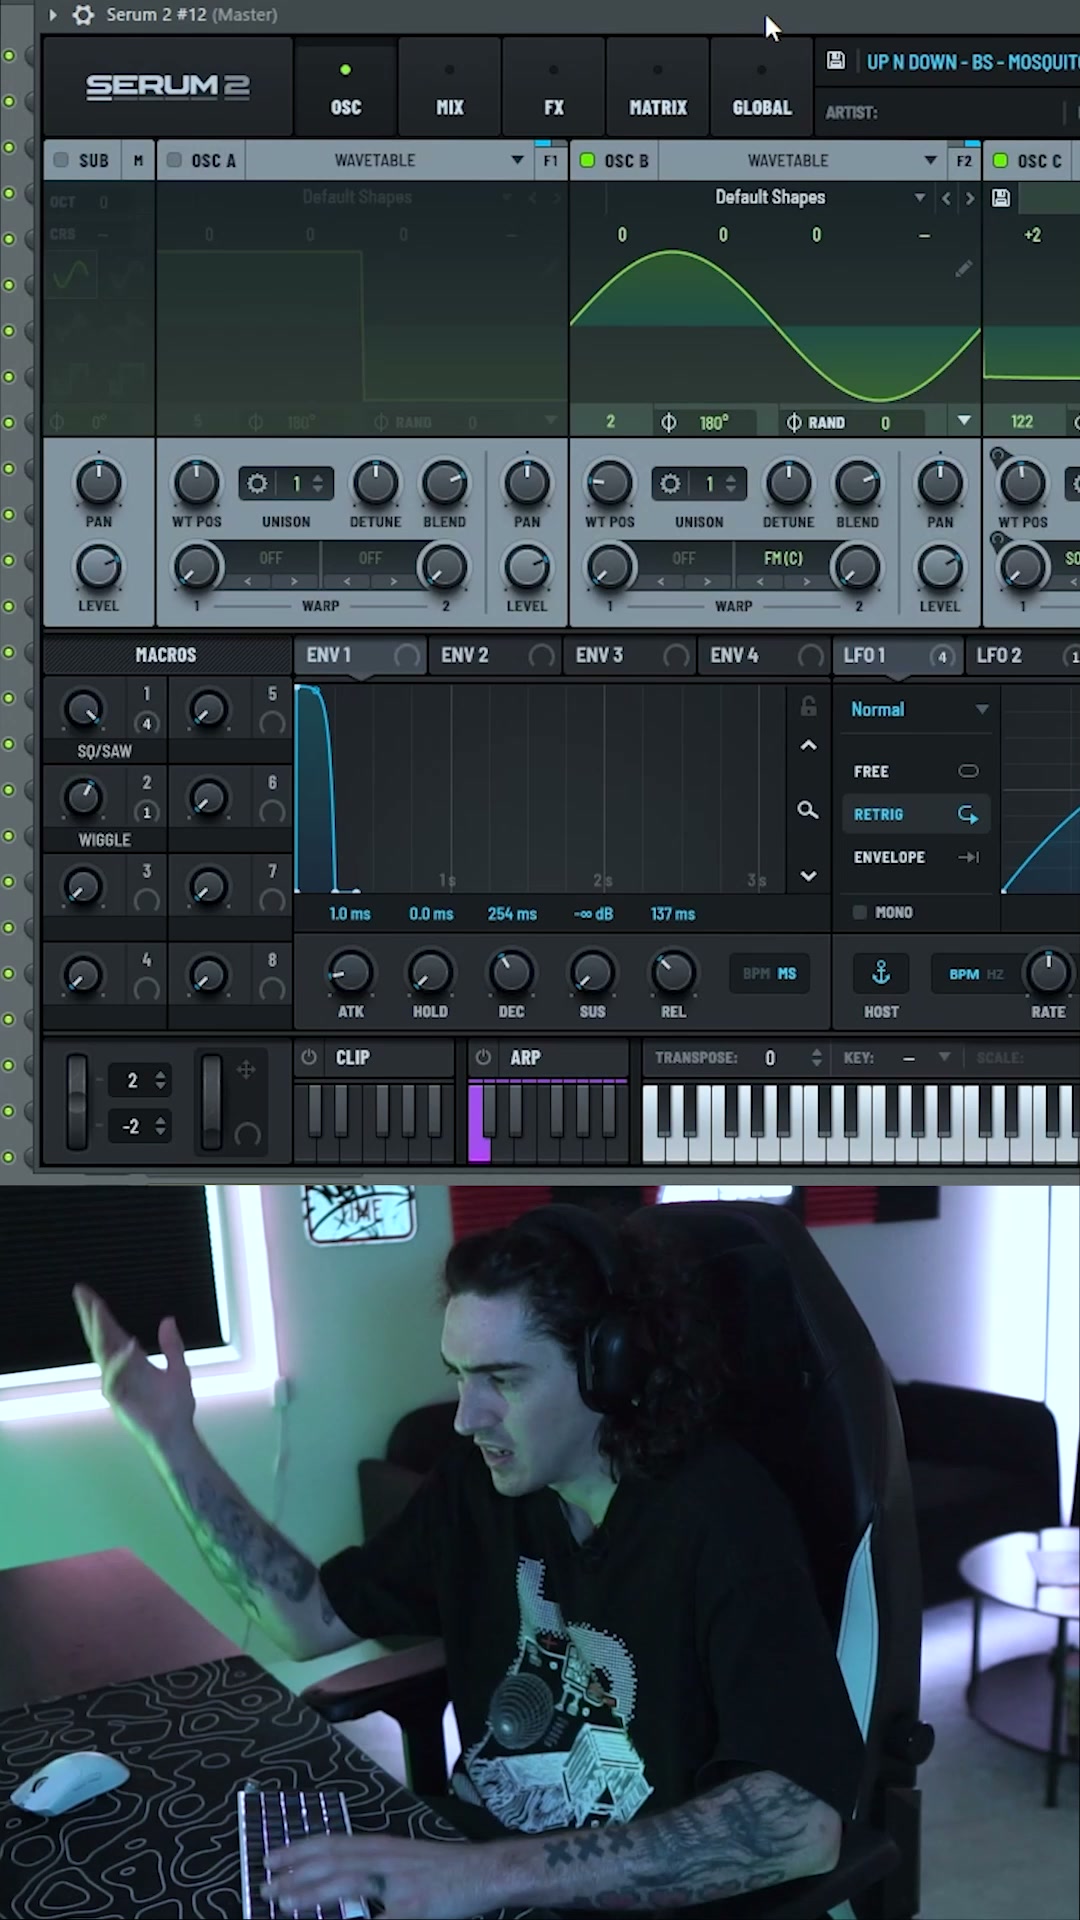1080x1920 pixels.
Task: Click the OSC B RAND phase icon
Action: [x=794, y=422]
